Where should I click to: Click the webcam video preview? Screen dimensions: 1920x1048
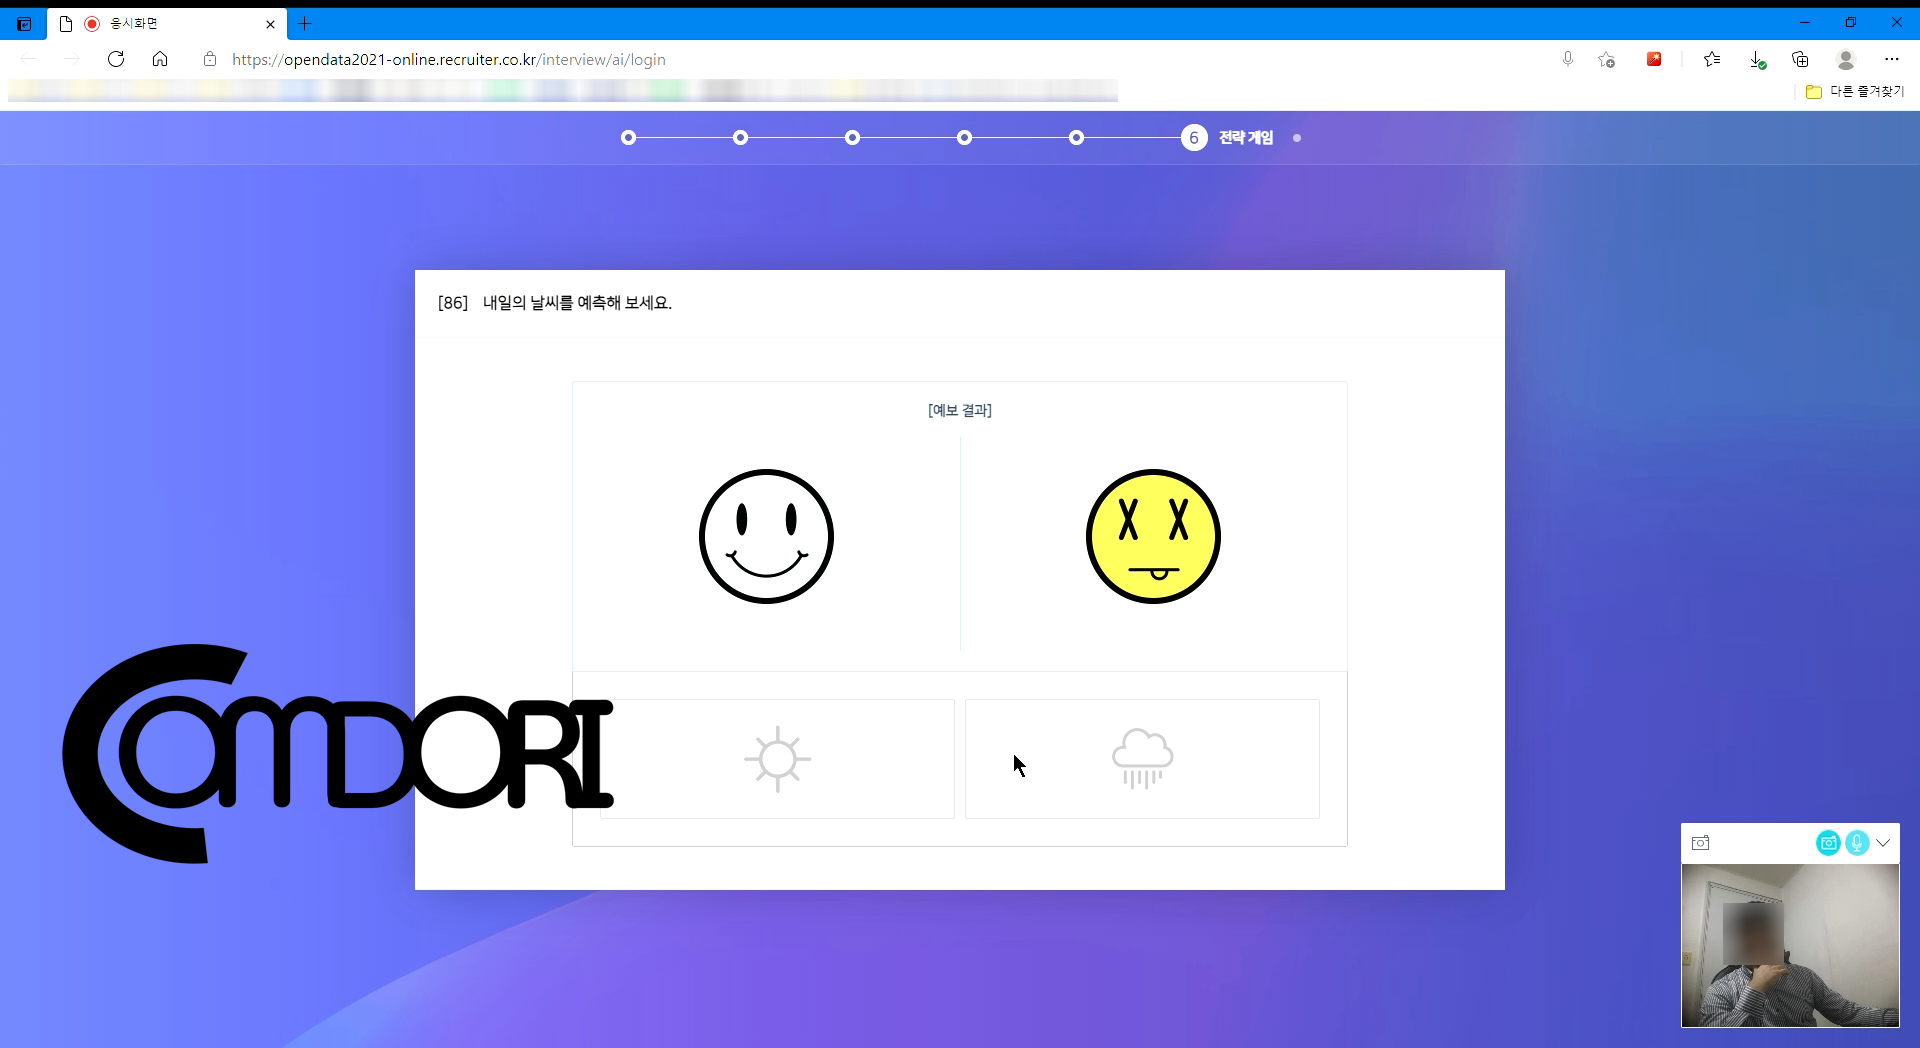click(x=1790, y=945)
